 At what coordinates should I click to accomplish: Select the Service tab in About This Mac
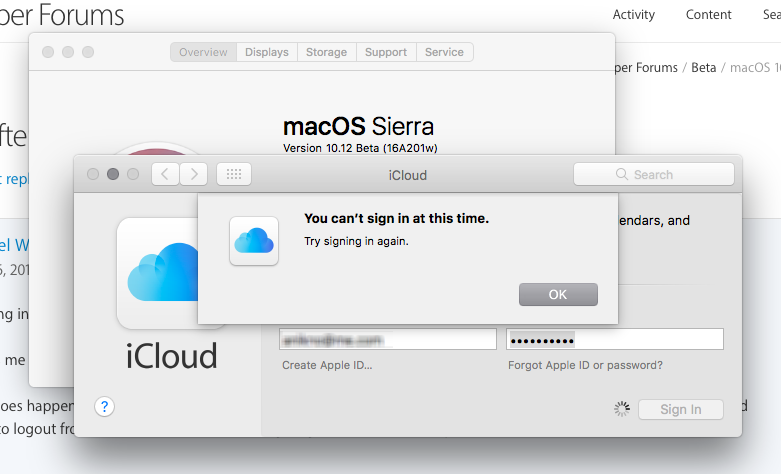click(444, 52)
